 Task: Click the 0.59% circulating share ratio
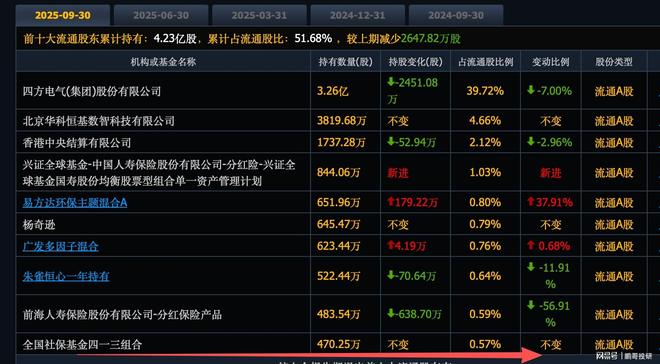(x=485, y=314)
